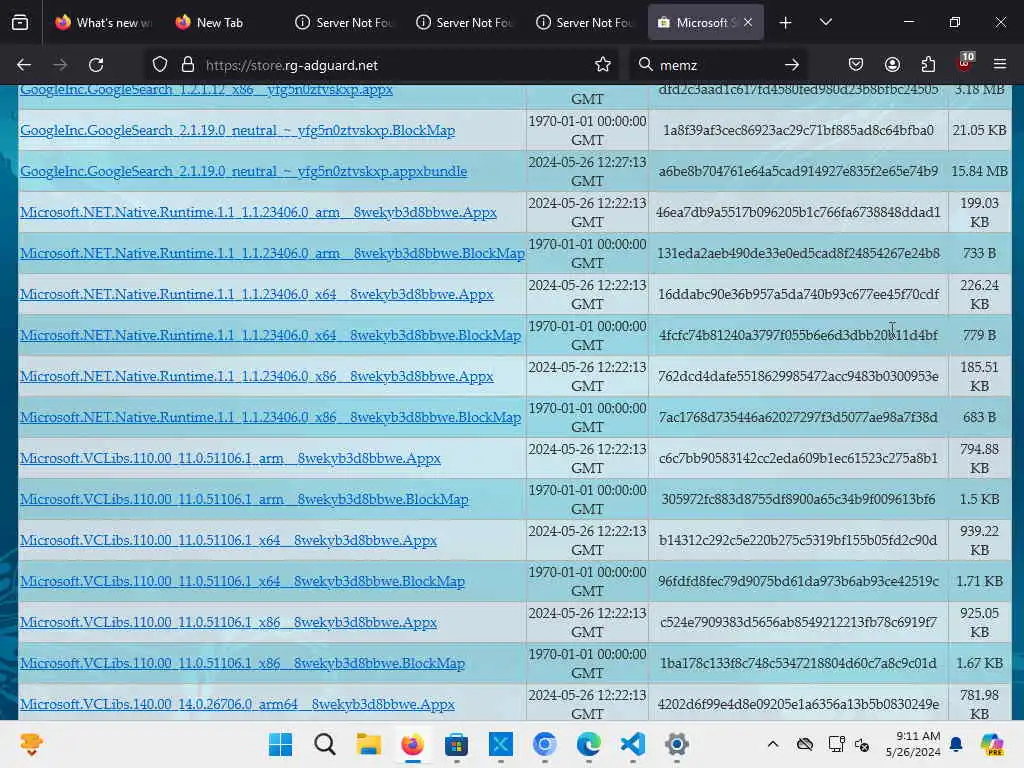Open the tracking protection shield icon

(x=160, y=65)
